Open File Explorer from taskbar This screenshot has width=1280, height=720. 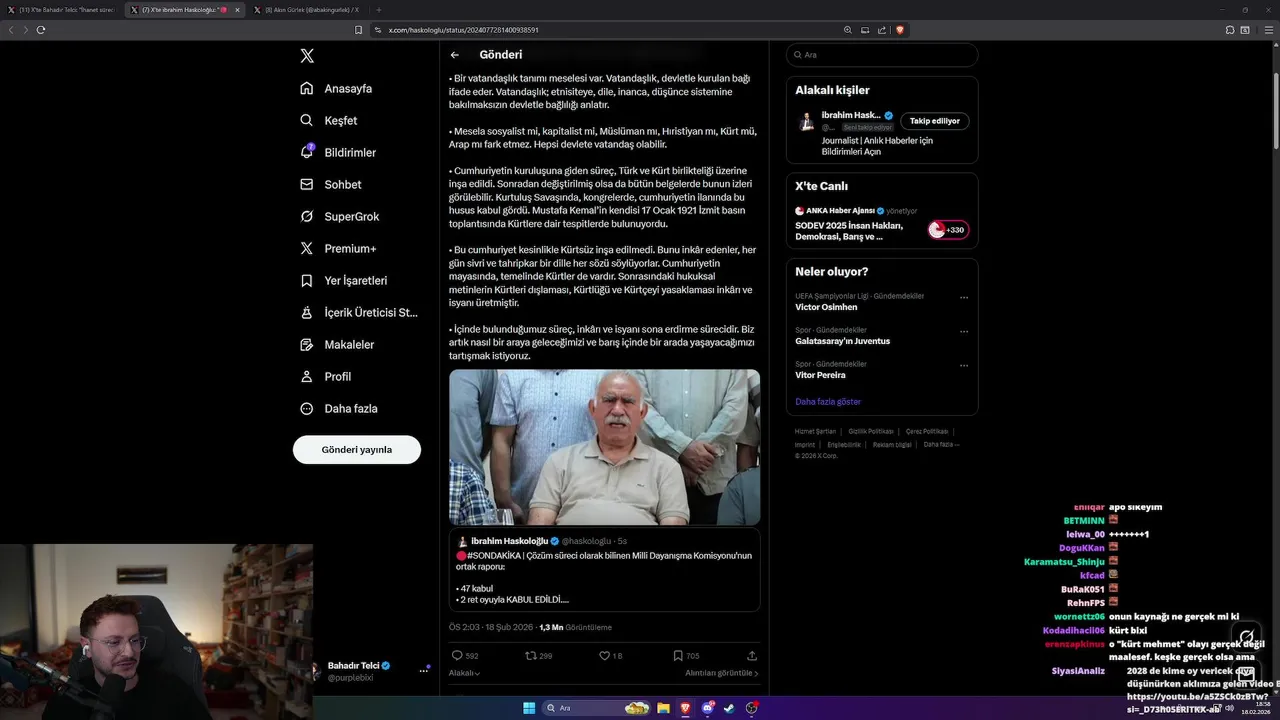[x=663, y=708]
